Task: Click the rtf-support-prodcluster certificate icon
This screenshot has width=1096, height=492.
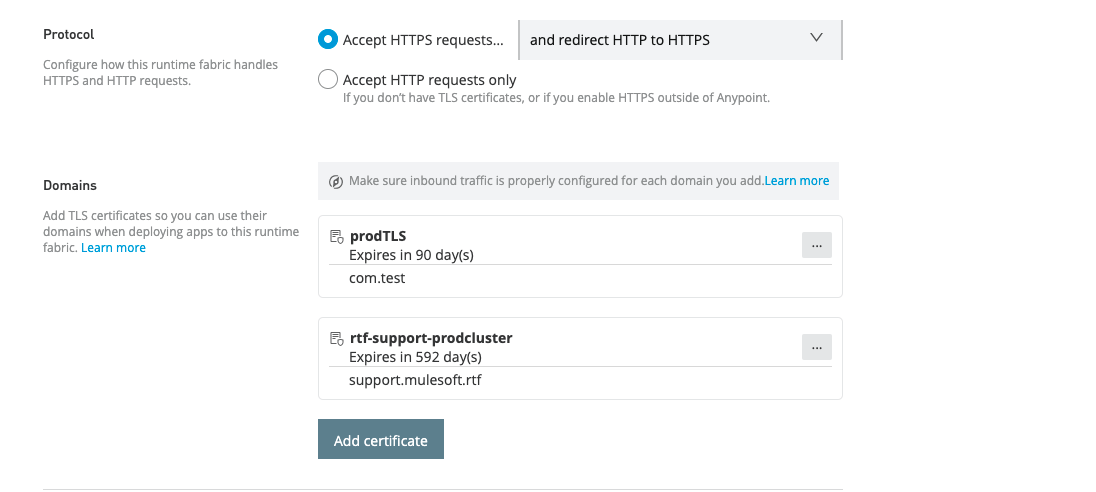Action: (x=336, y=339)
